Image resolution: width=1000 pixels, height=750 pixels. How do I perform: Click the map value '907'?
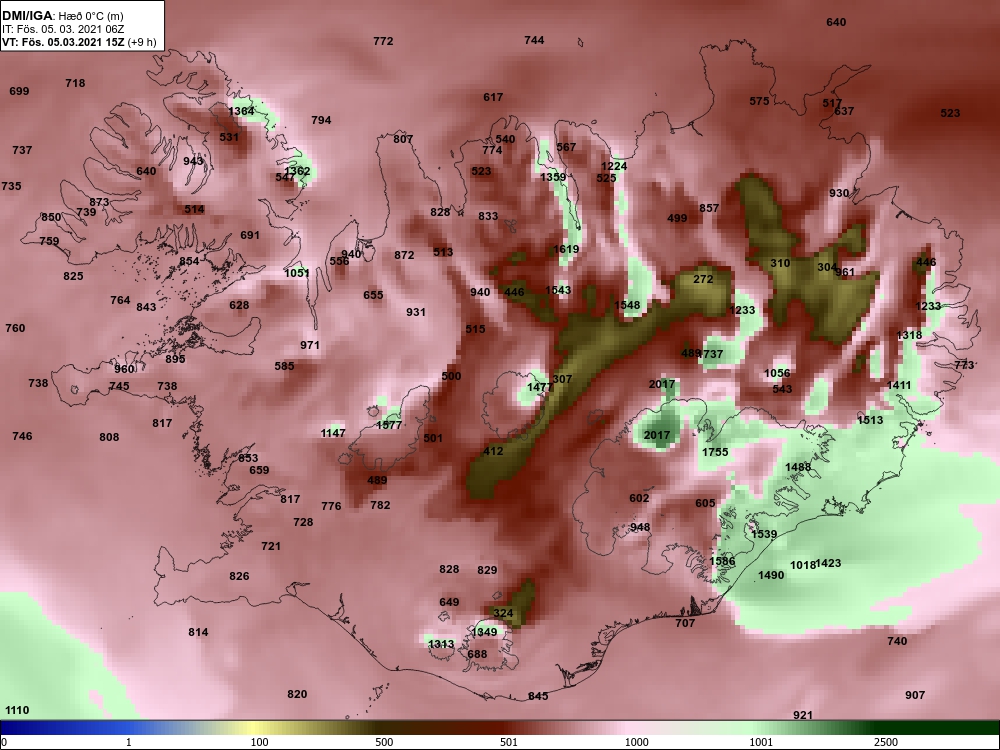click(915, 695)
